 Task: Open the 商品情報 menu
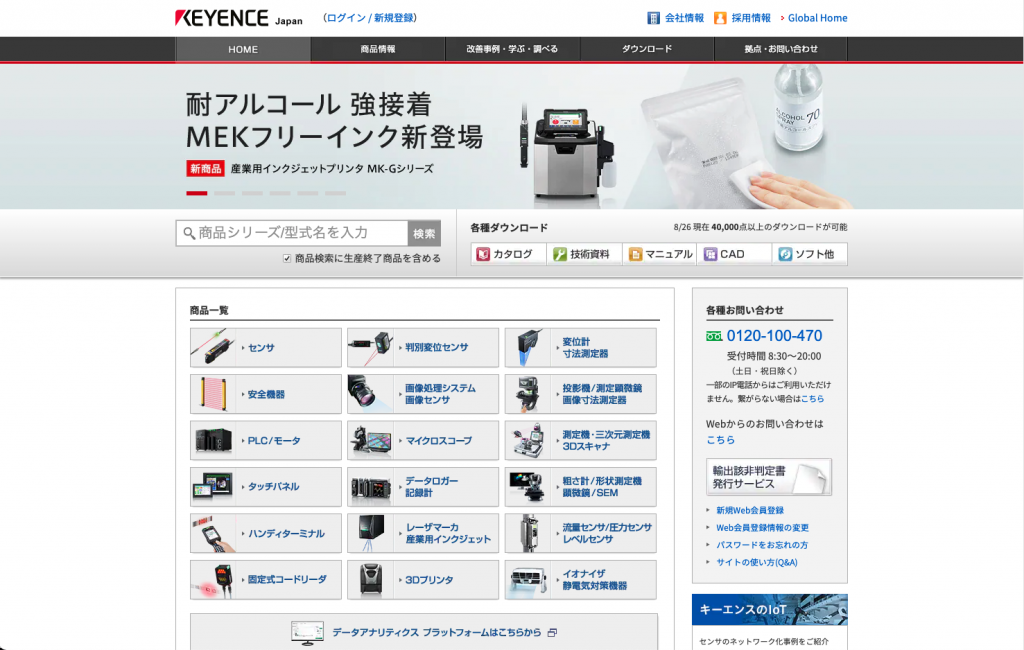click(377, 49)
